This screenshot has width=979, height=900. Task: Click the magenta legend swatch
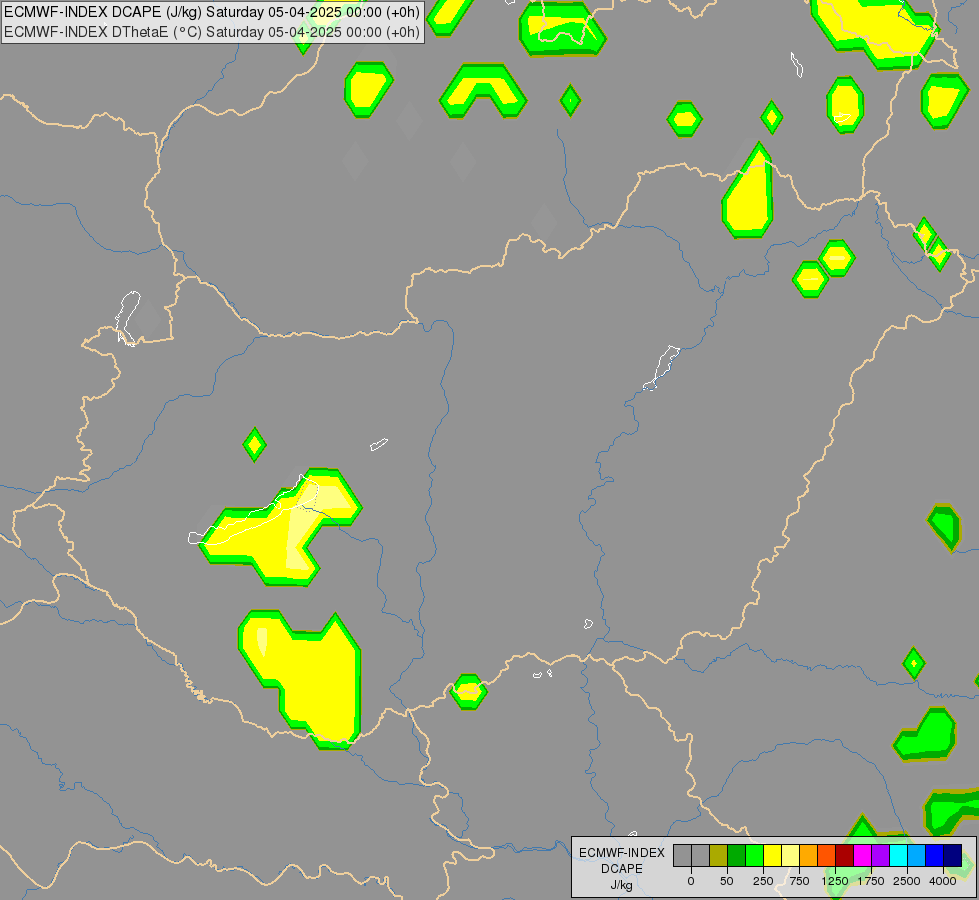pyautogui.click(x=863, y=855)
